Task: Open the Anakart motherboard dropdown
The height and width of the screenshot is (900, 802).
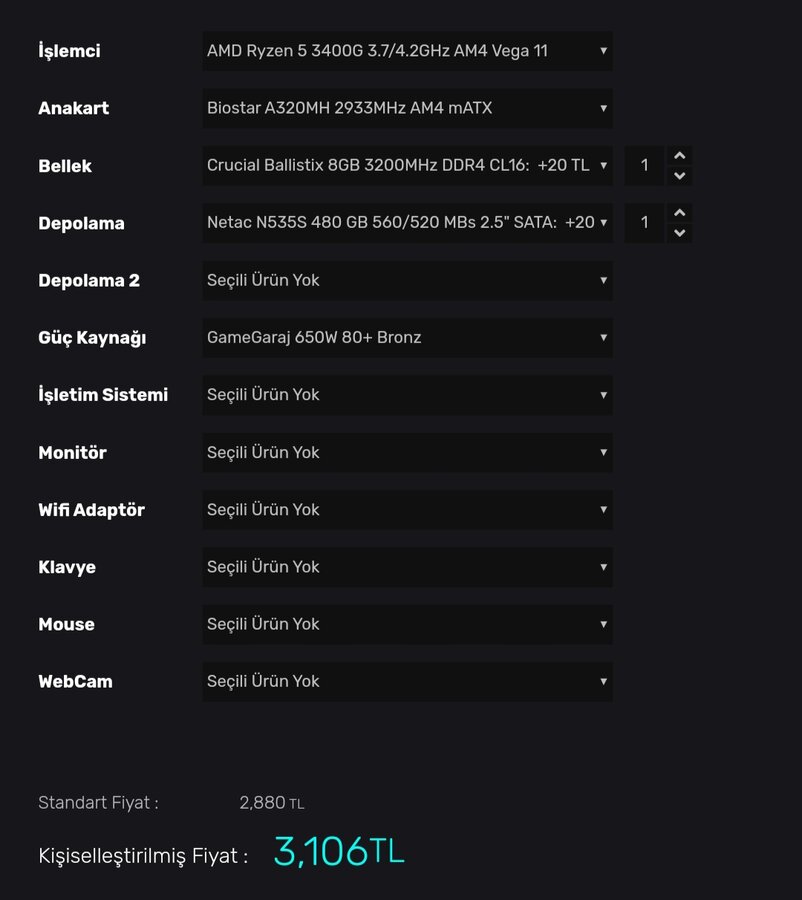Action: (407, 108)
